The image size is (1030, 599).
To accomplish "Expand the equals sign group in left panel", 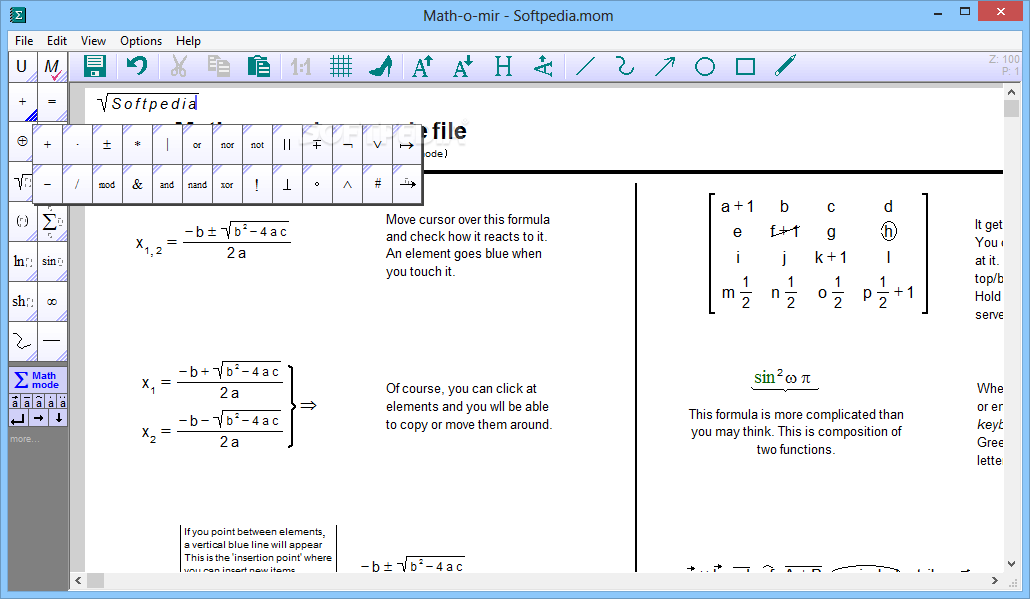I will pyautogui.click(x=52, y=102).
